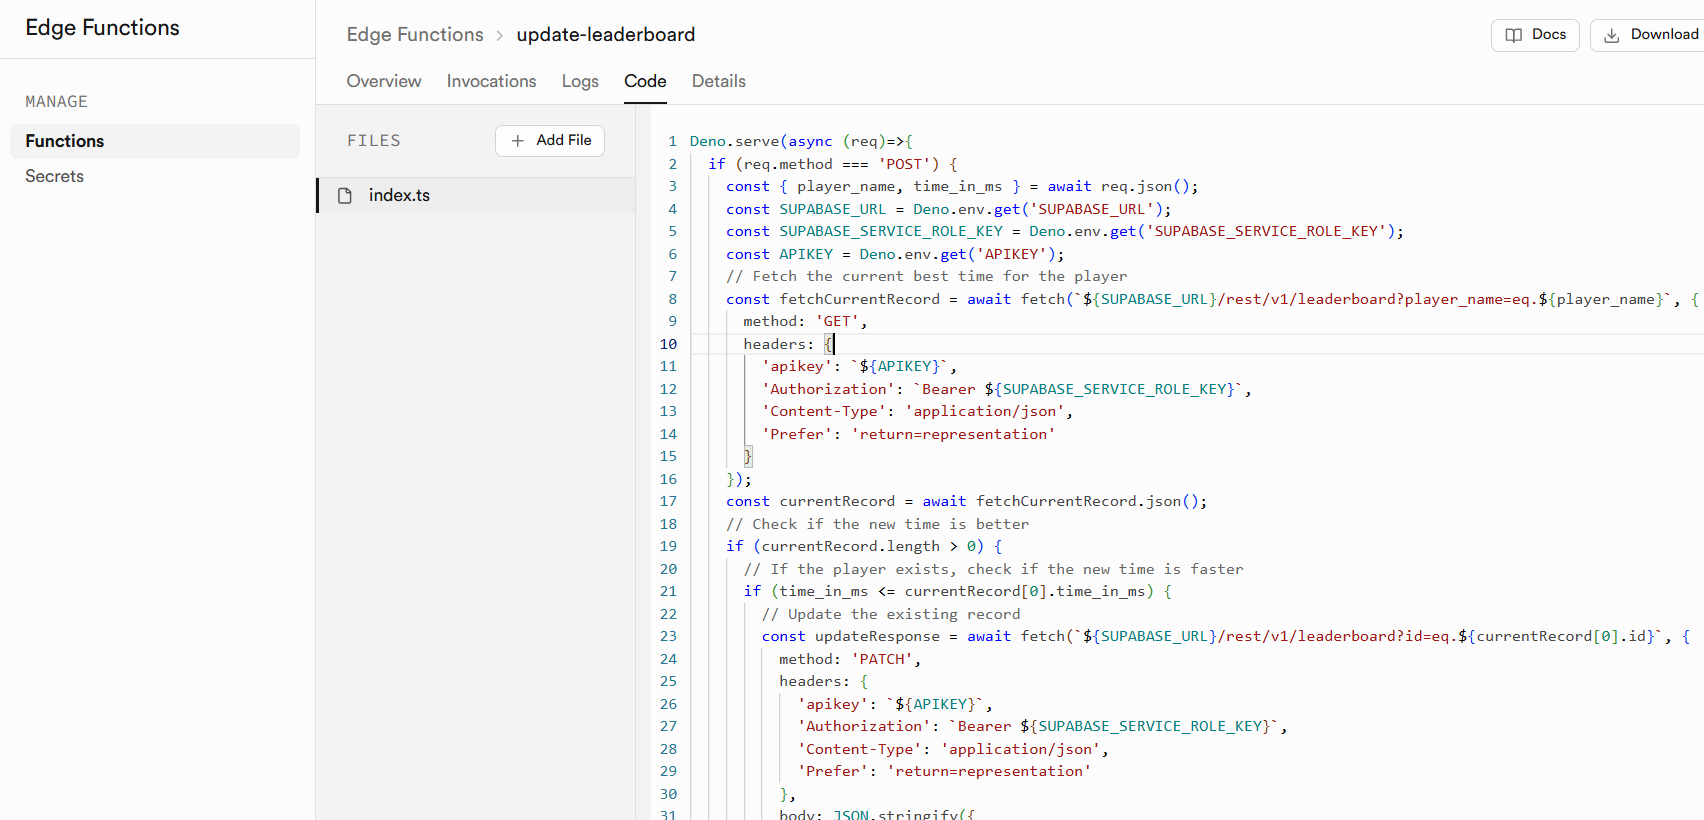Click line number 19 in gutter
Image resolution: width=1704 pixels, height=820 pixels.
(668, 546)
